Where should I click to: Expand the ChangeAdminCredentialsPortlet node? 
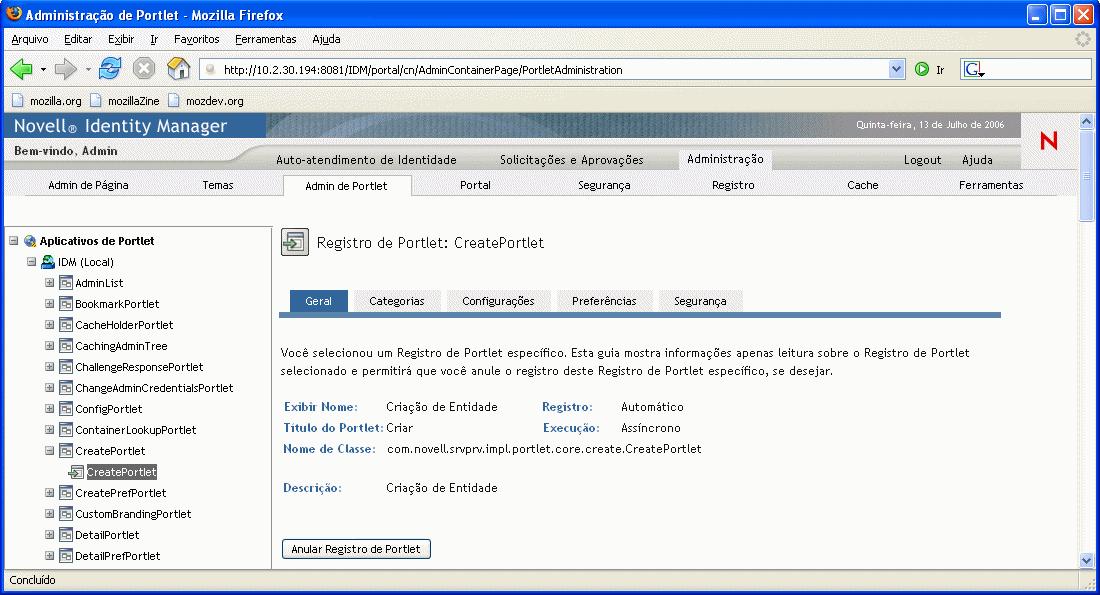[50, 388]
